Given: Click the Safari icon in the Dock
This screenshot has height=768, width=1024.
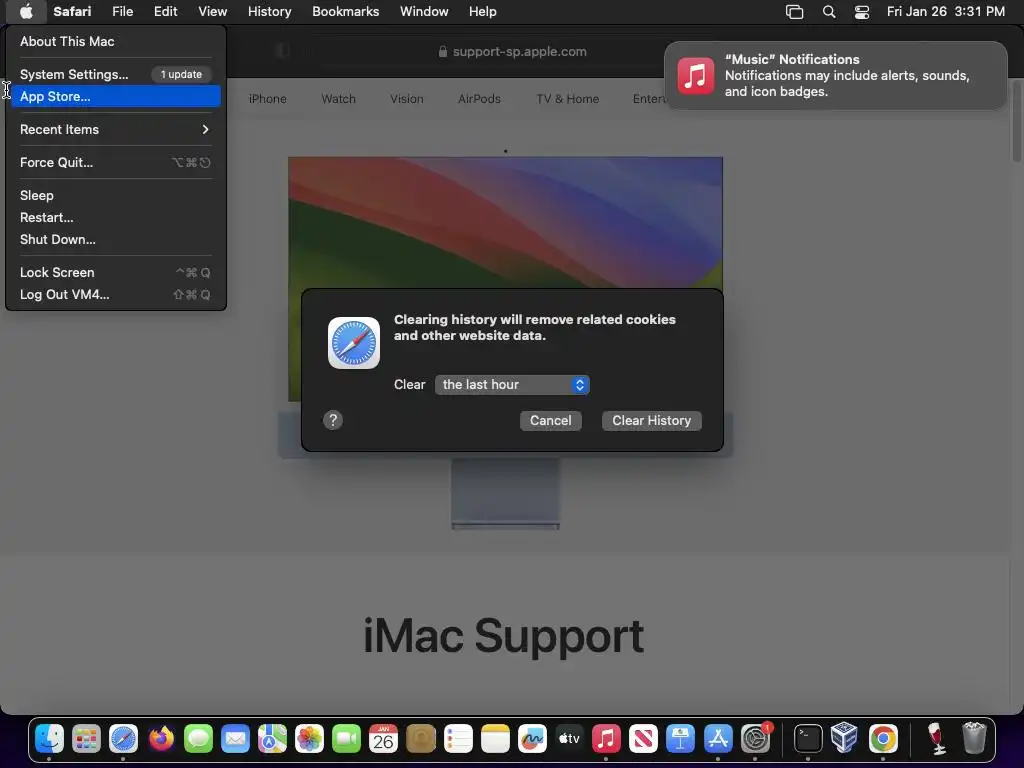Looking at the screenshot, I should coord(123,739).
